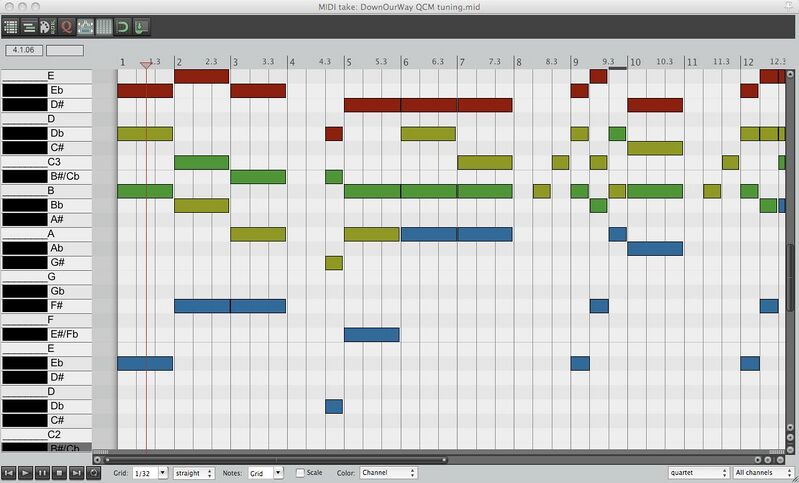
Task: Click the track list lines icon
Action: tap(30, 26)
